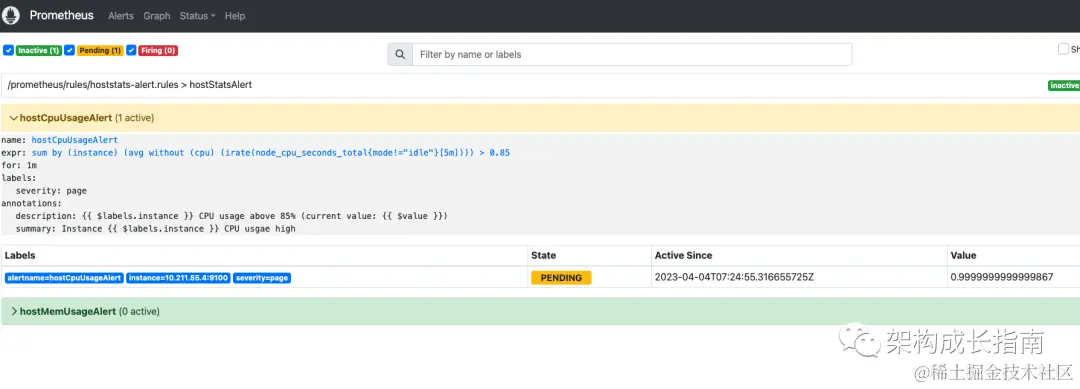Image resolution: width=1080 pixels, height=389 pixels.
Task: Open the Graph navigation item
Action: 156,16
